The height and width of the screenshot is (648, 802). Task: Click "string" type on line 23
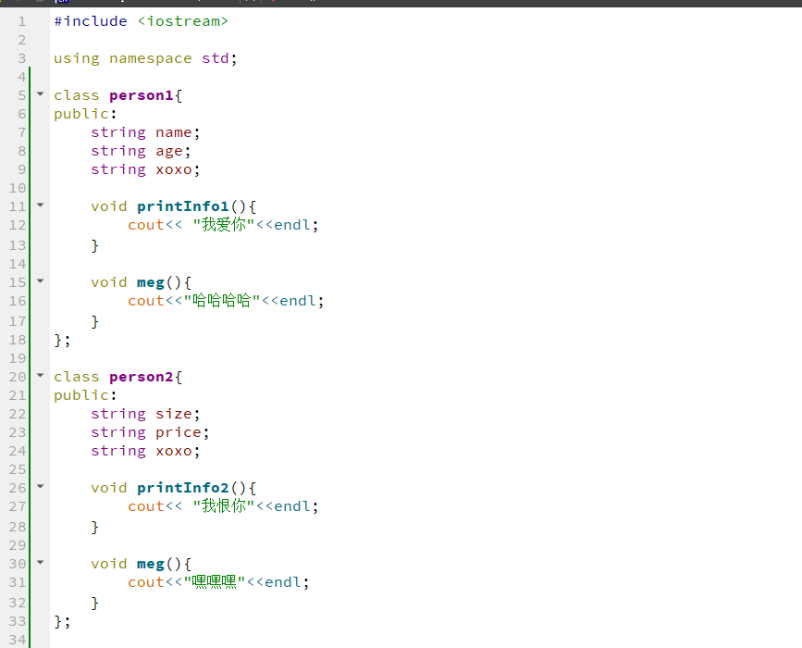(x=118, y=433)
